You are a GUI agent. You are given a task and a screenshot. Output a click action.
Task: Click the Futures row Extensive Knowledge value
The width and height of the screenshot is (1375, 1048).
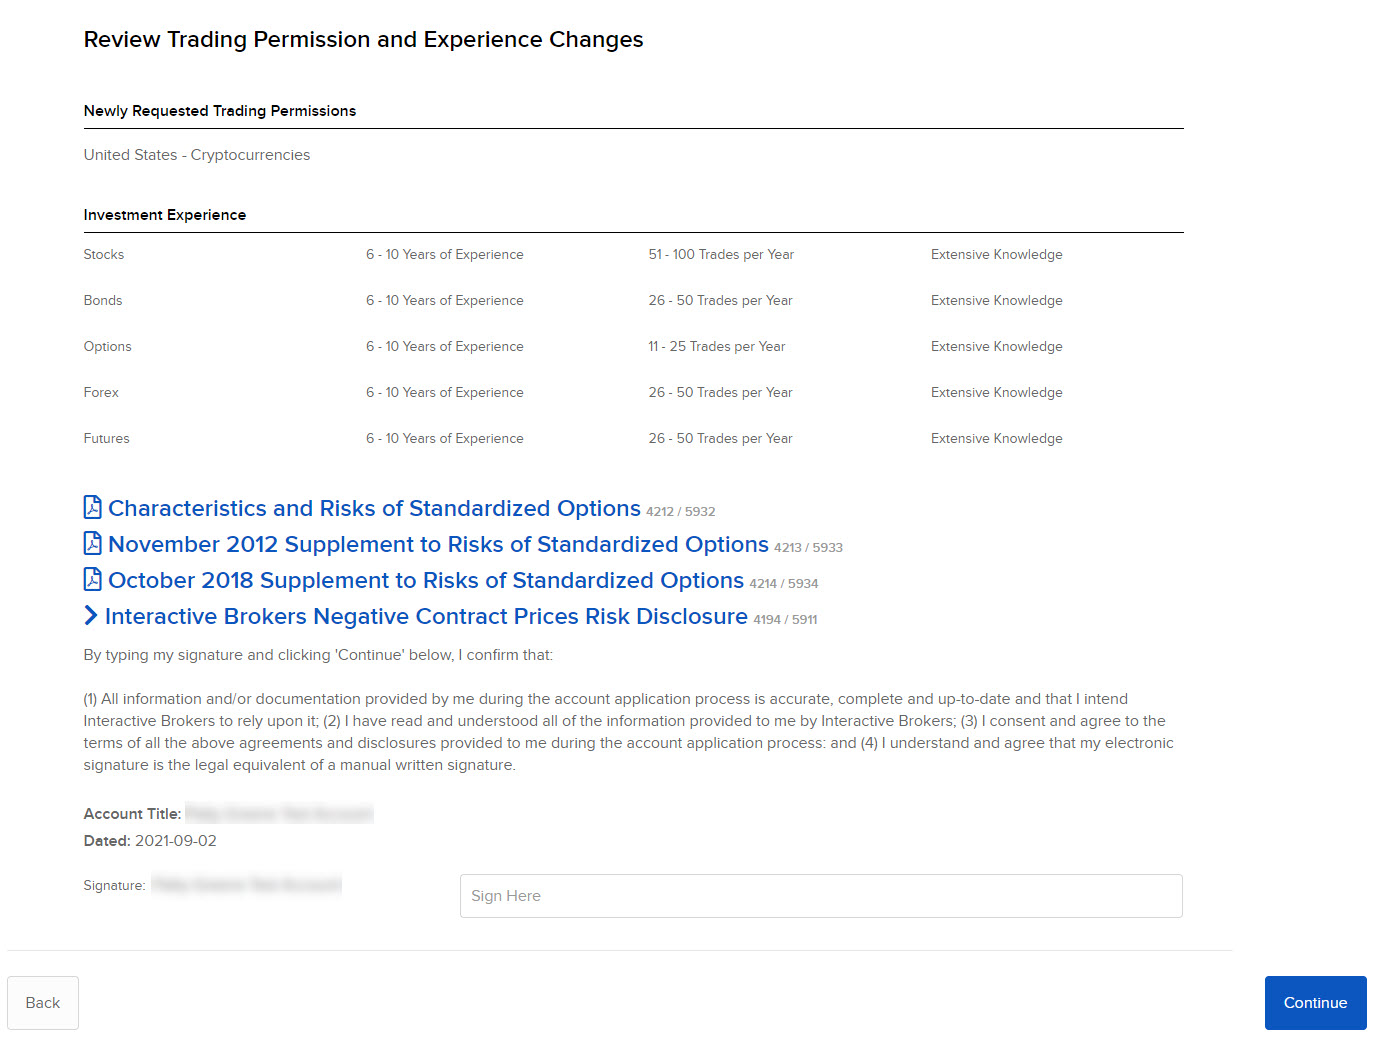coord(996,439)
